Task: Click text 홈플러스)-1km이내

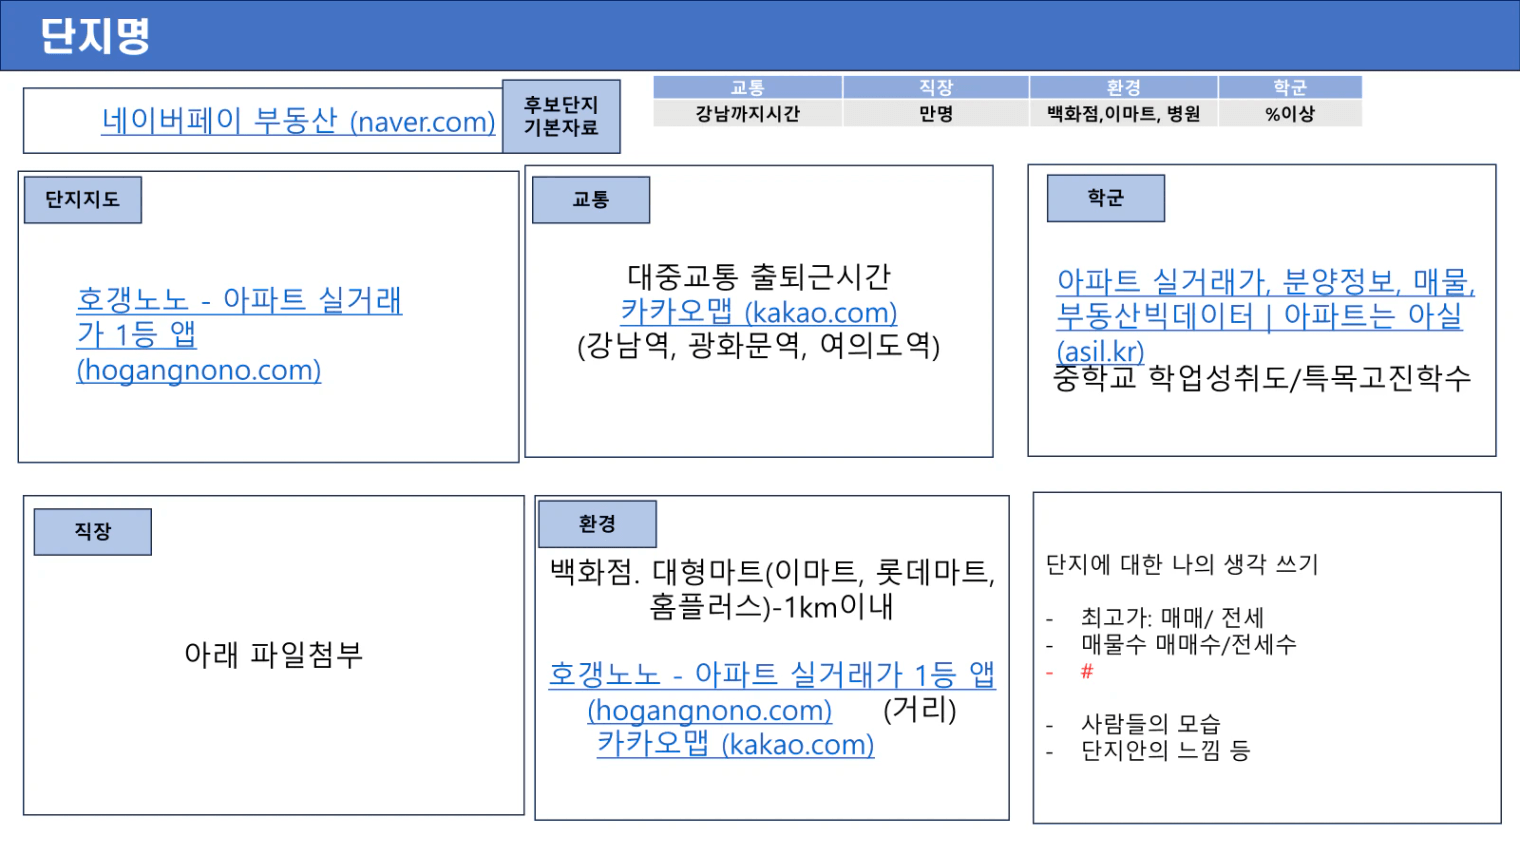Action: [x=771, y=606]
